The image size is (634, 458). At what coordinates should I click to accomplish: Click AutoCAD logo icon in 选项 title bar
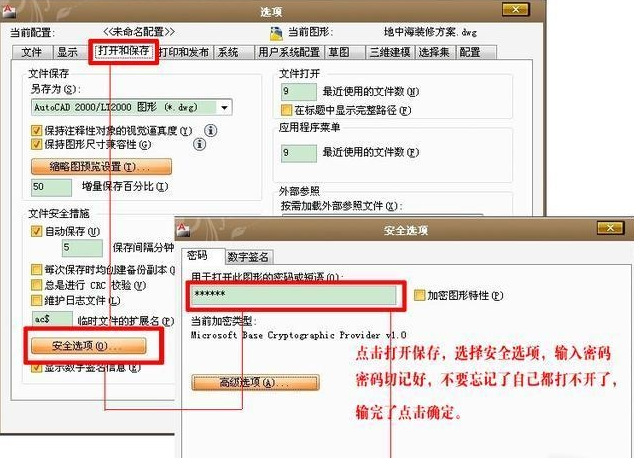tap(8, 11)
